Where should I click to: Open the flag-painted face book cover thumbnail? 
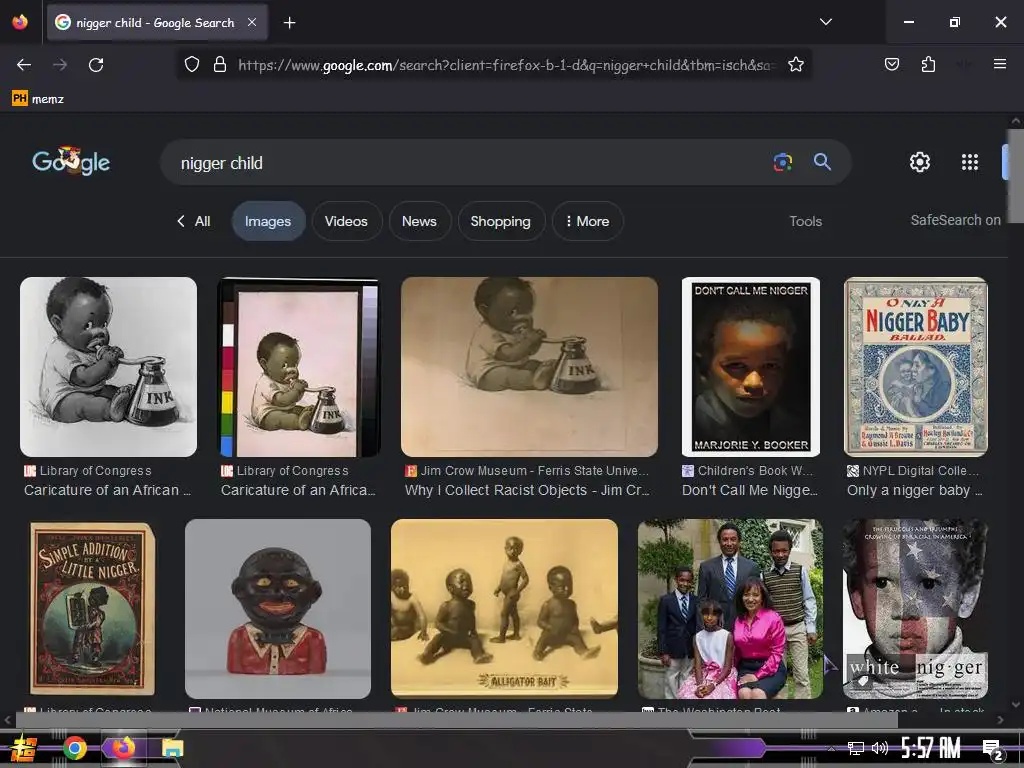click(x=915, y=609)
